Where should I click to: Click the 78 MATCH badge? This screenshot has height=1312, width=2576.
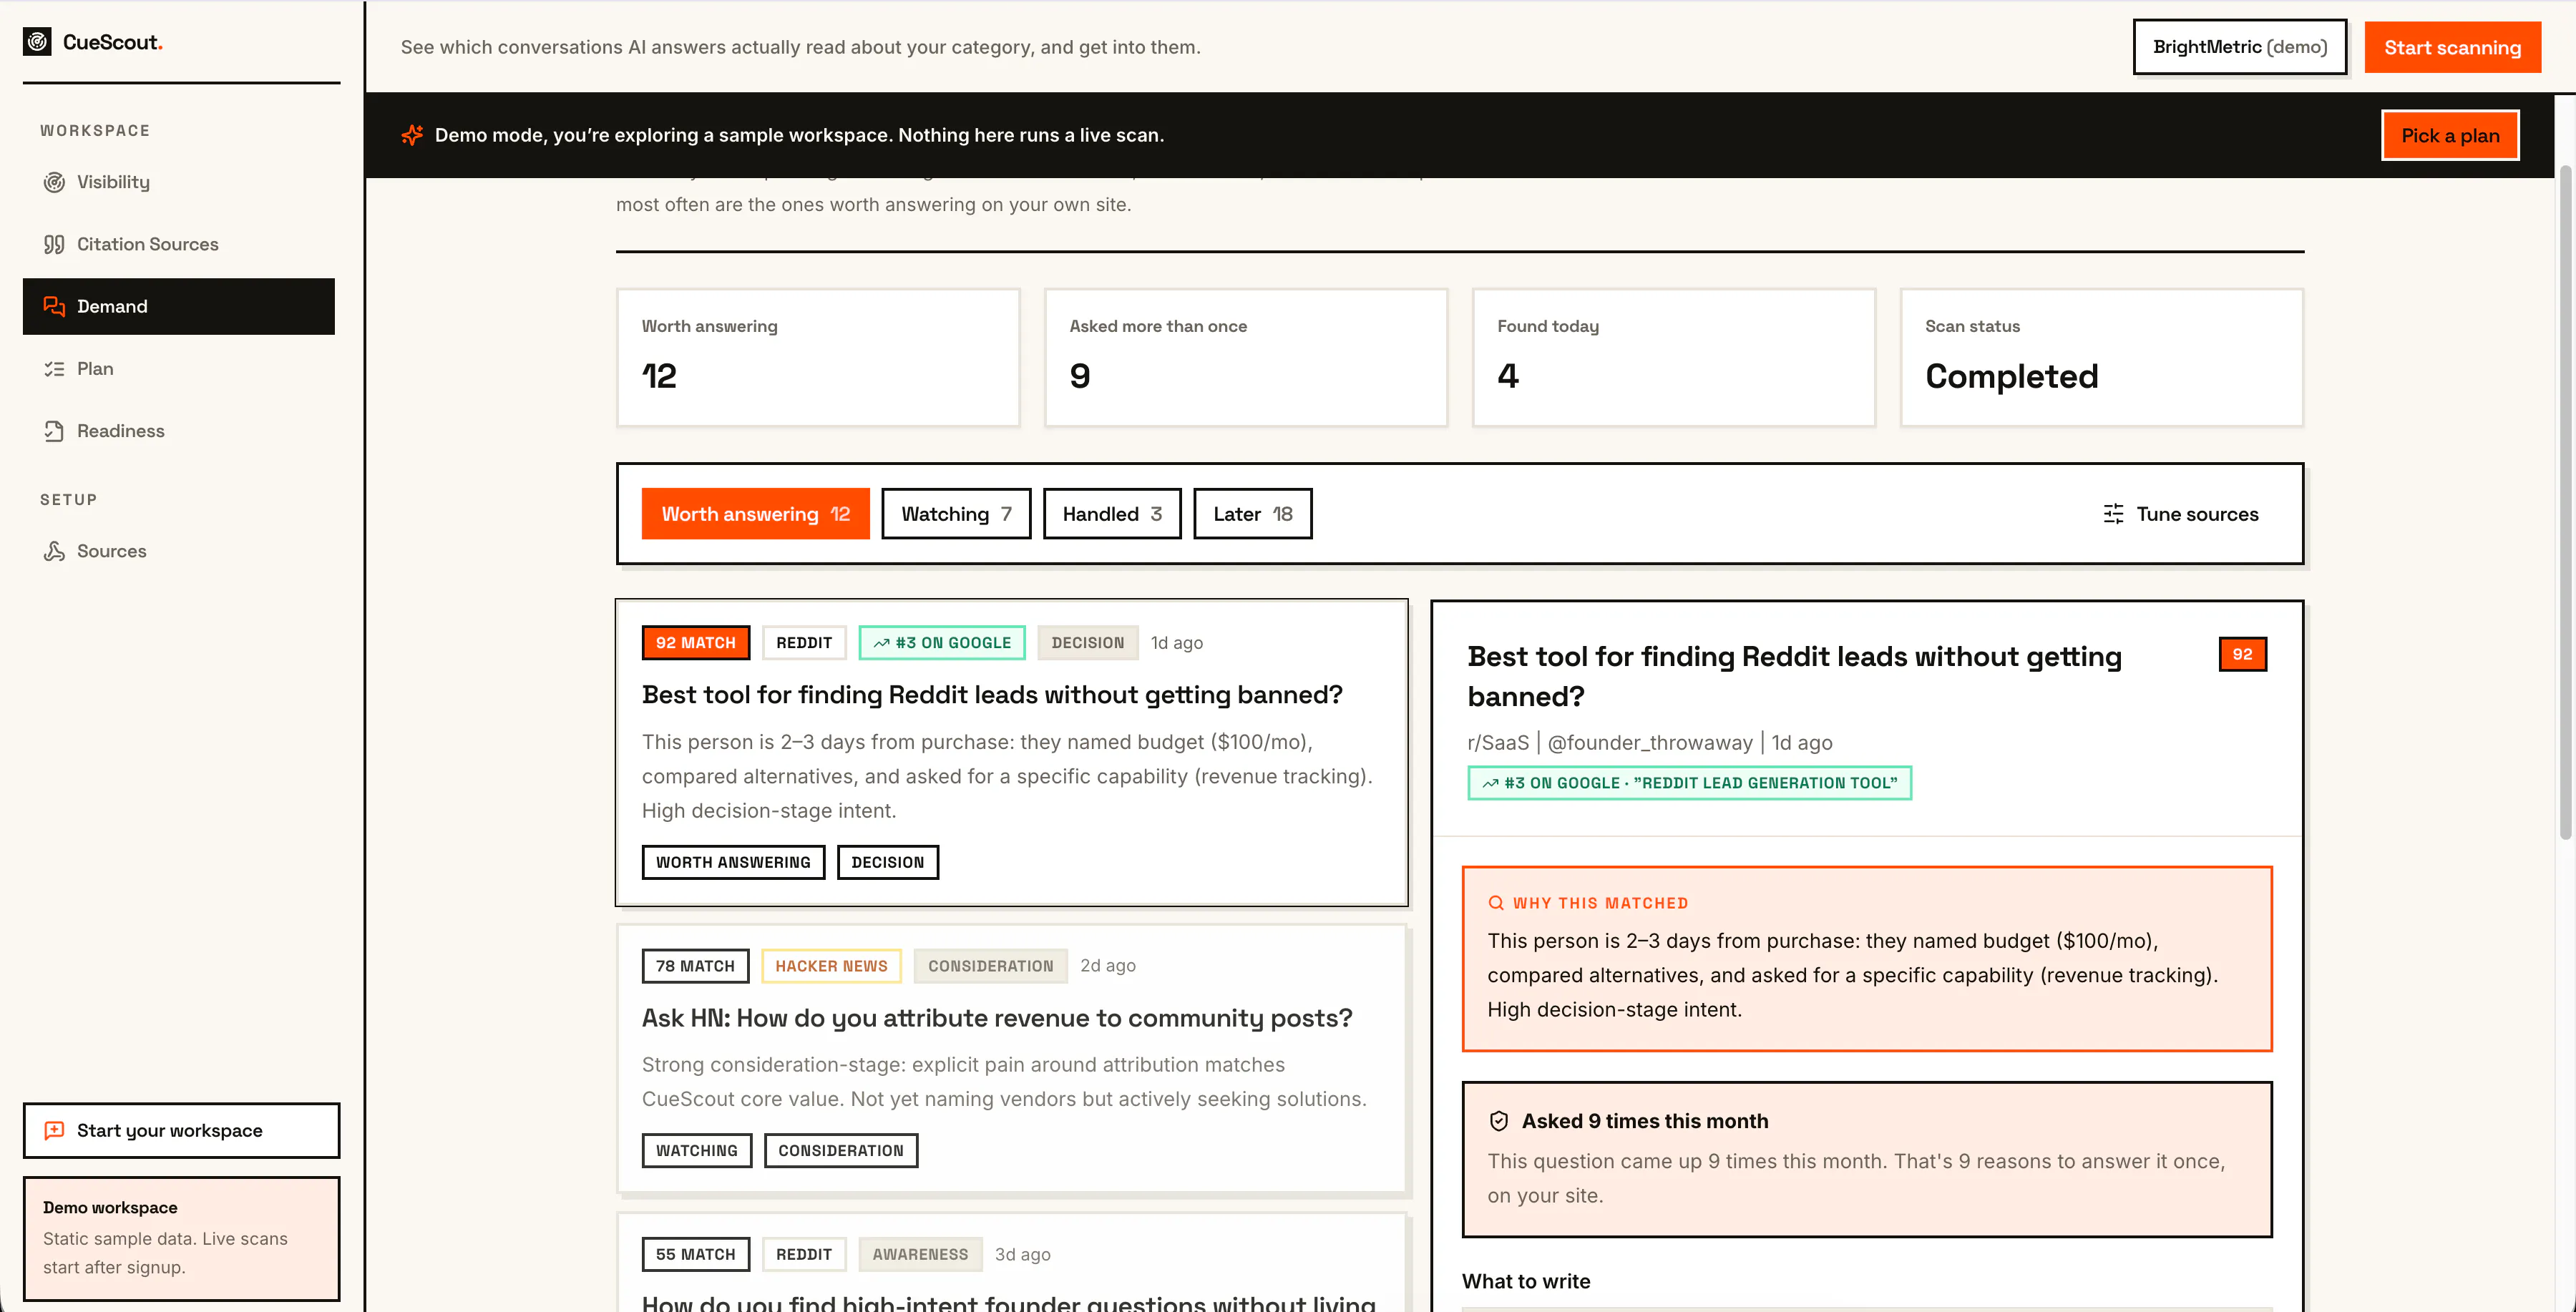click(x=696, y=966)
